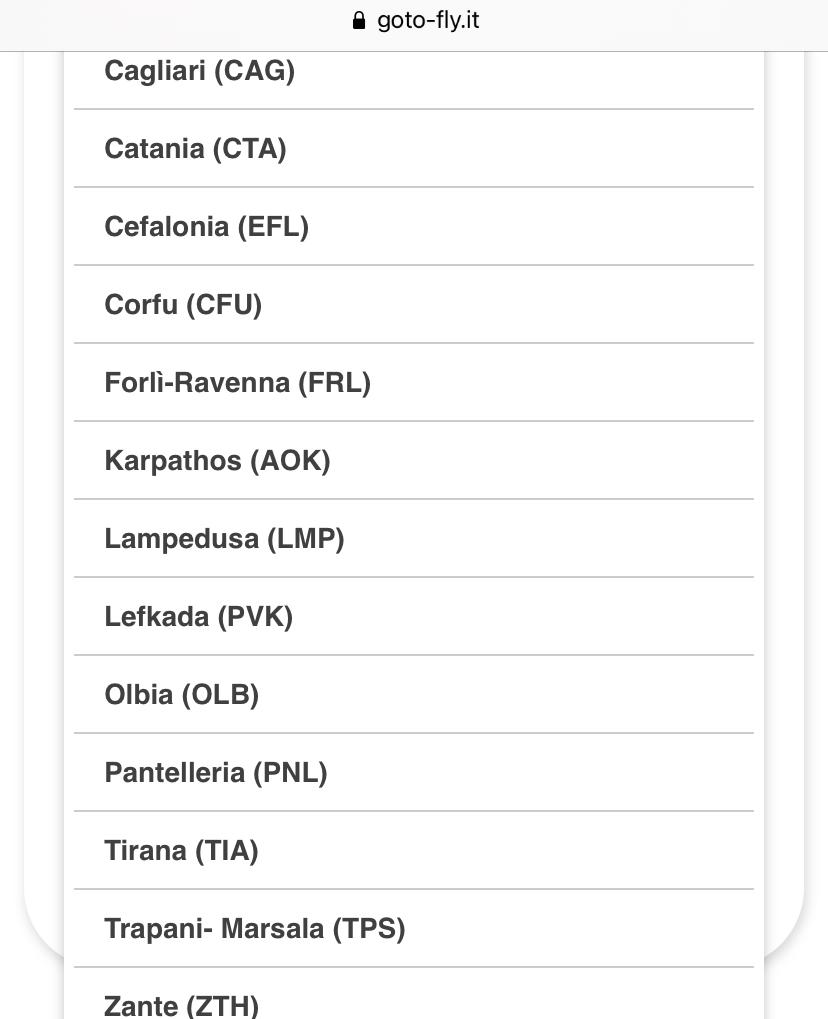Pick Cefalonia (EFL) as destination
The width and height of the screenshot is (828, 1019).
point(207,227)
